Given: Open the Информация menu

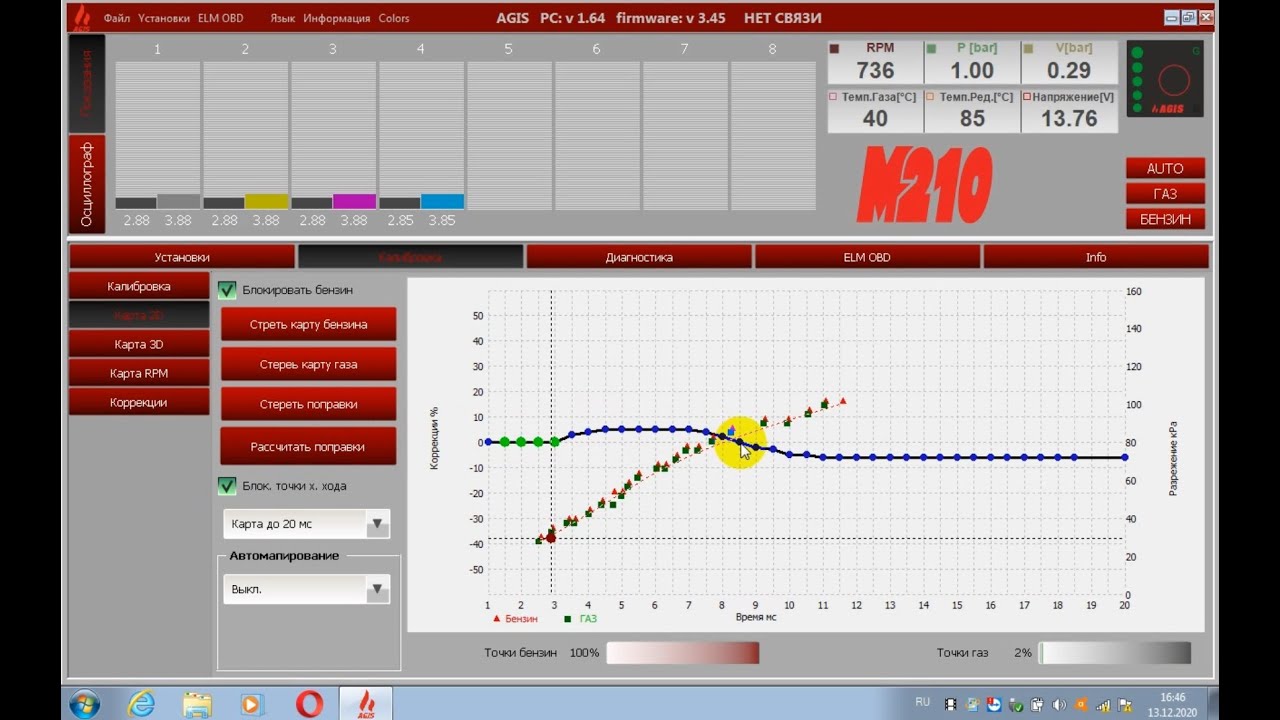Looking at the screenshot, I should click(337, 18).
